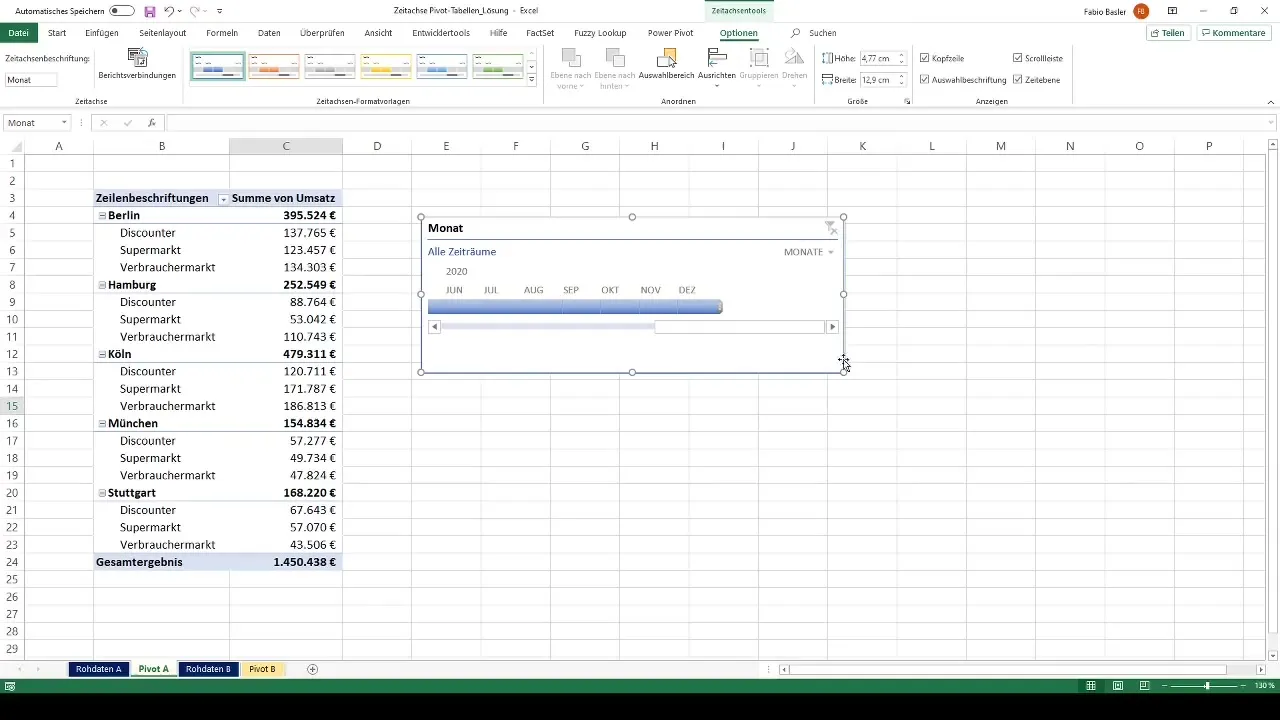Click zoom in plus button
Viewport: 1280px width, 720px height.
(x=1243, y=686)
